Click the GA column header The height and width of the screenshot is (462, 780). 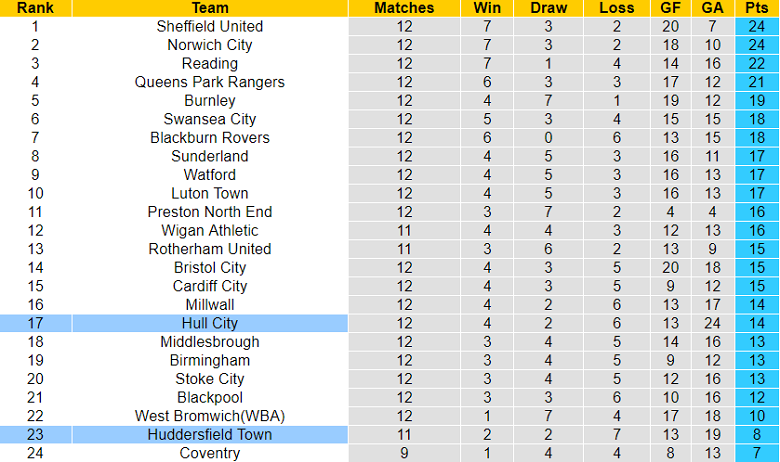coord(713,8)
